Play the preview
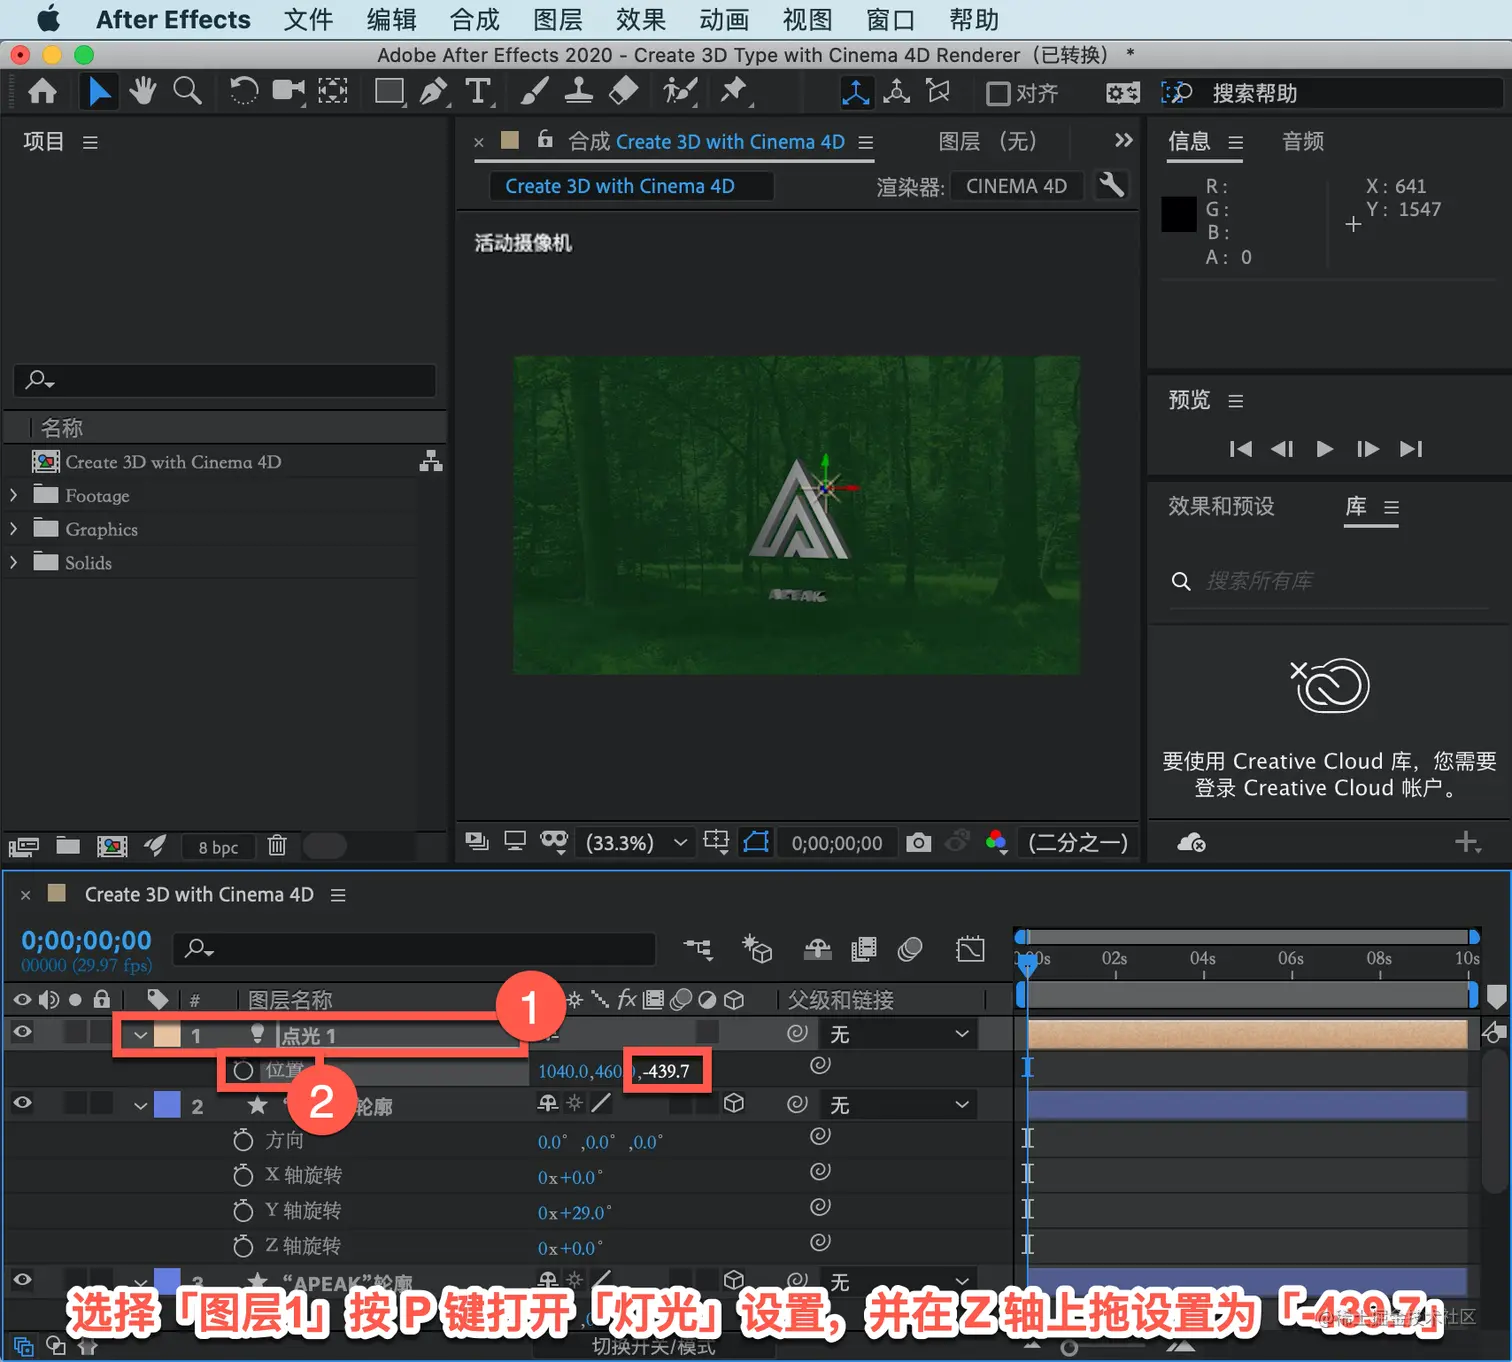 click(1325, 449)
